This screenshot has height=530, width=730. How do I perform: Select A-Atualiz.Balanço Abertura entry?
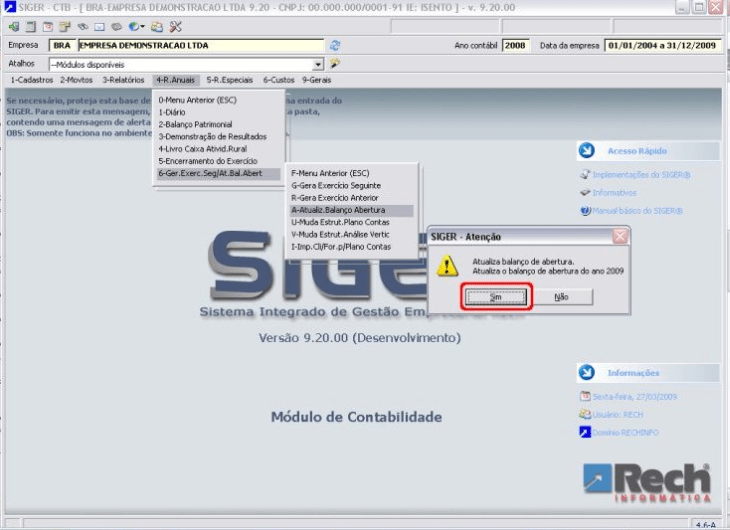tap(351, 210)
